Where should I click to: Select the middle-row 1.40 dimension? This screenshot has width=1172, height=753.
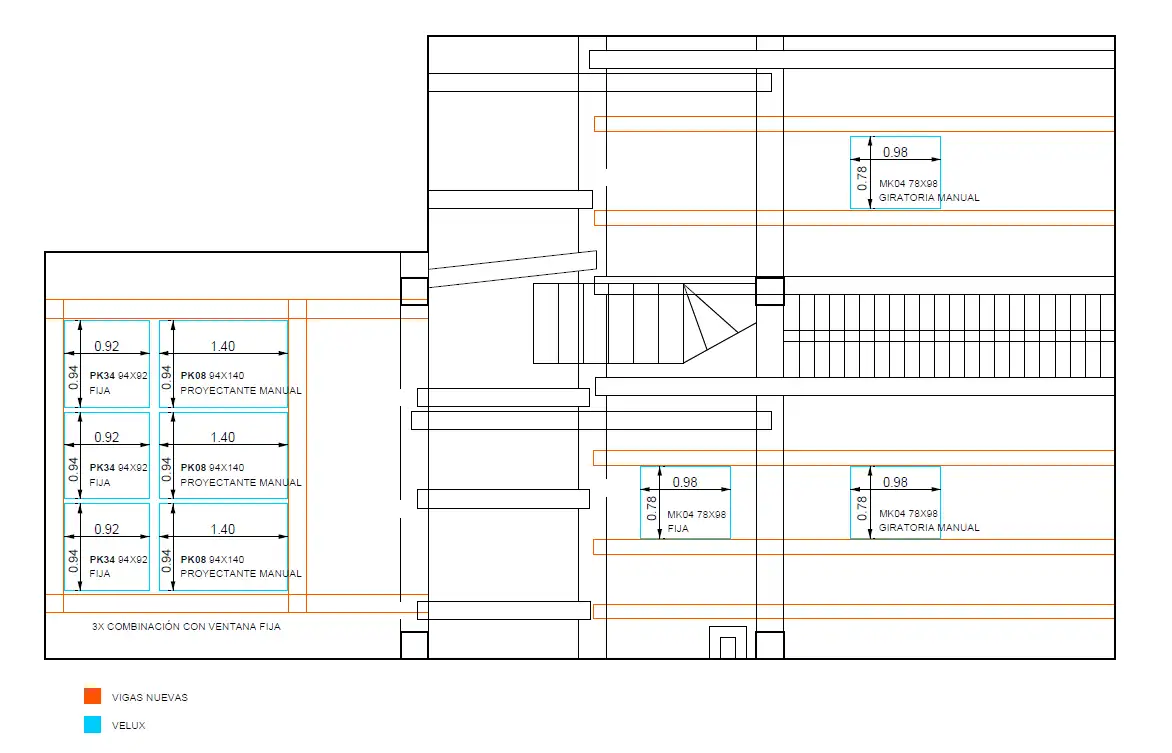click(223, 437)
